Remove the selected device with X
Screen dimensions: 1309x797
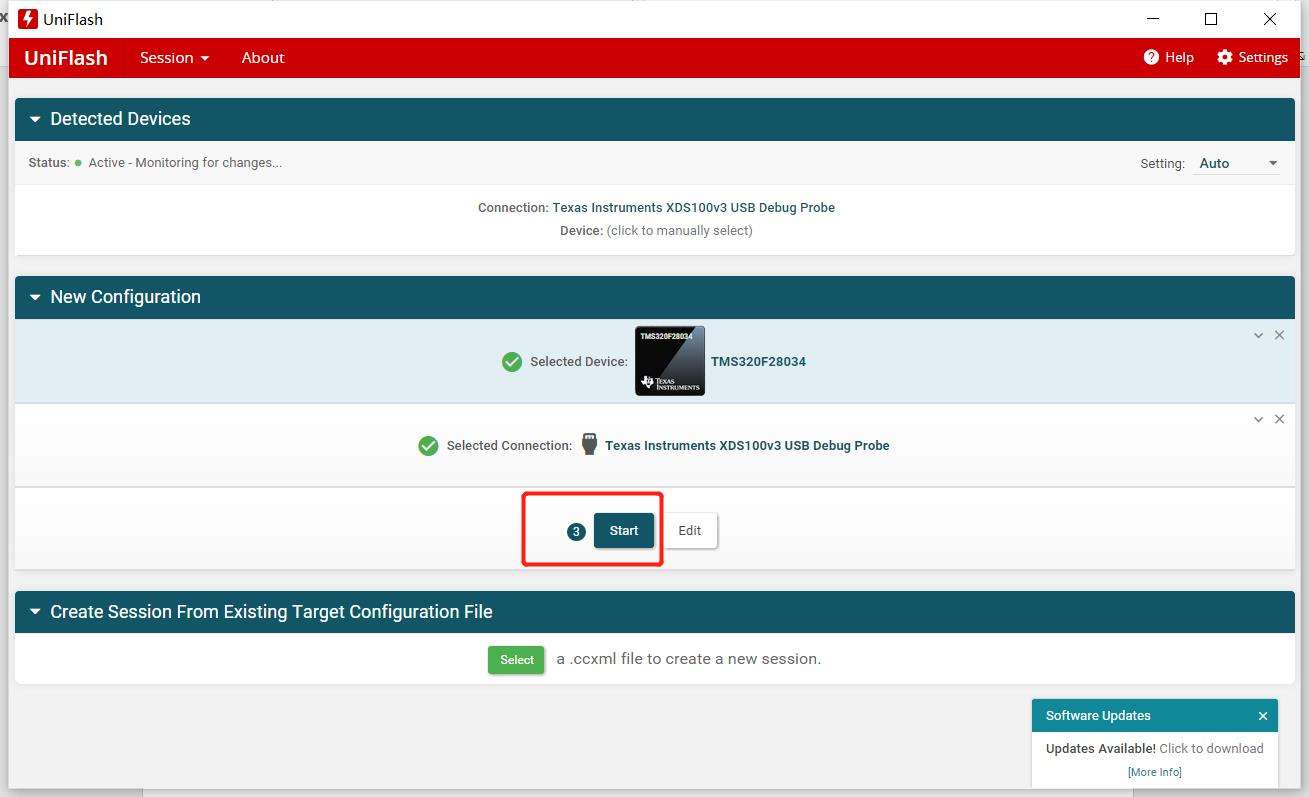pyautogui.click(x=1279, y=335)
